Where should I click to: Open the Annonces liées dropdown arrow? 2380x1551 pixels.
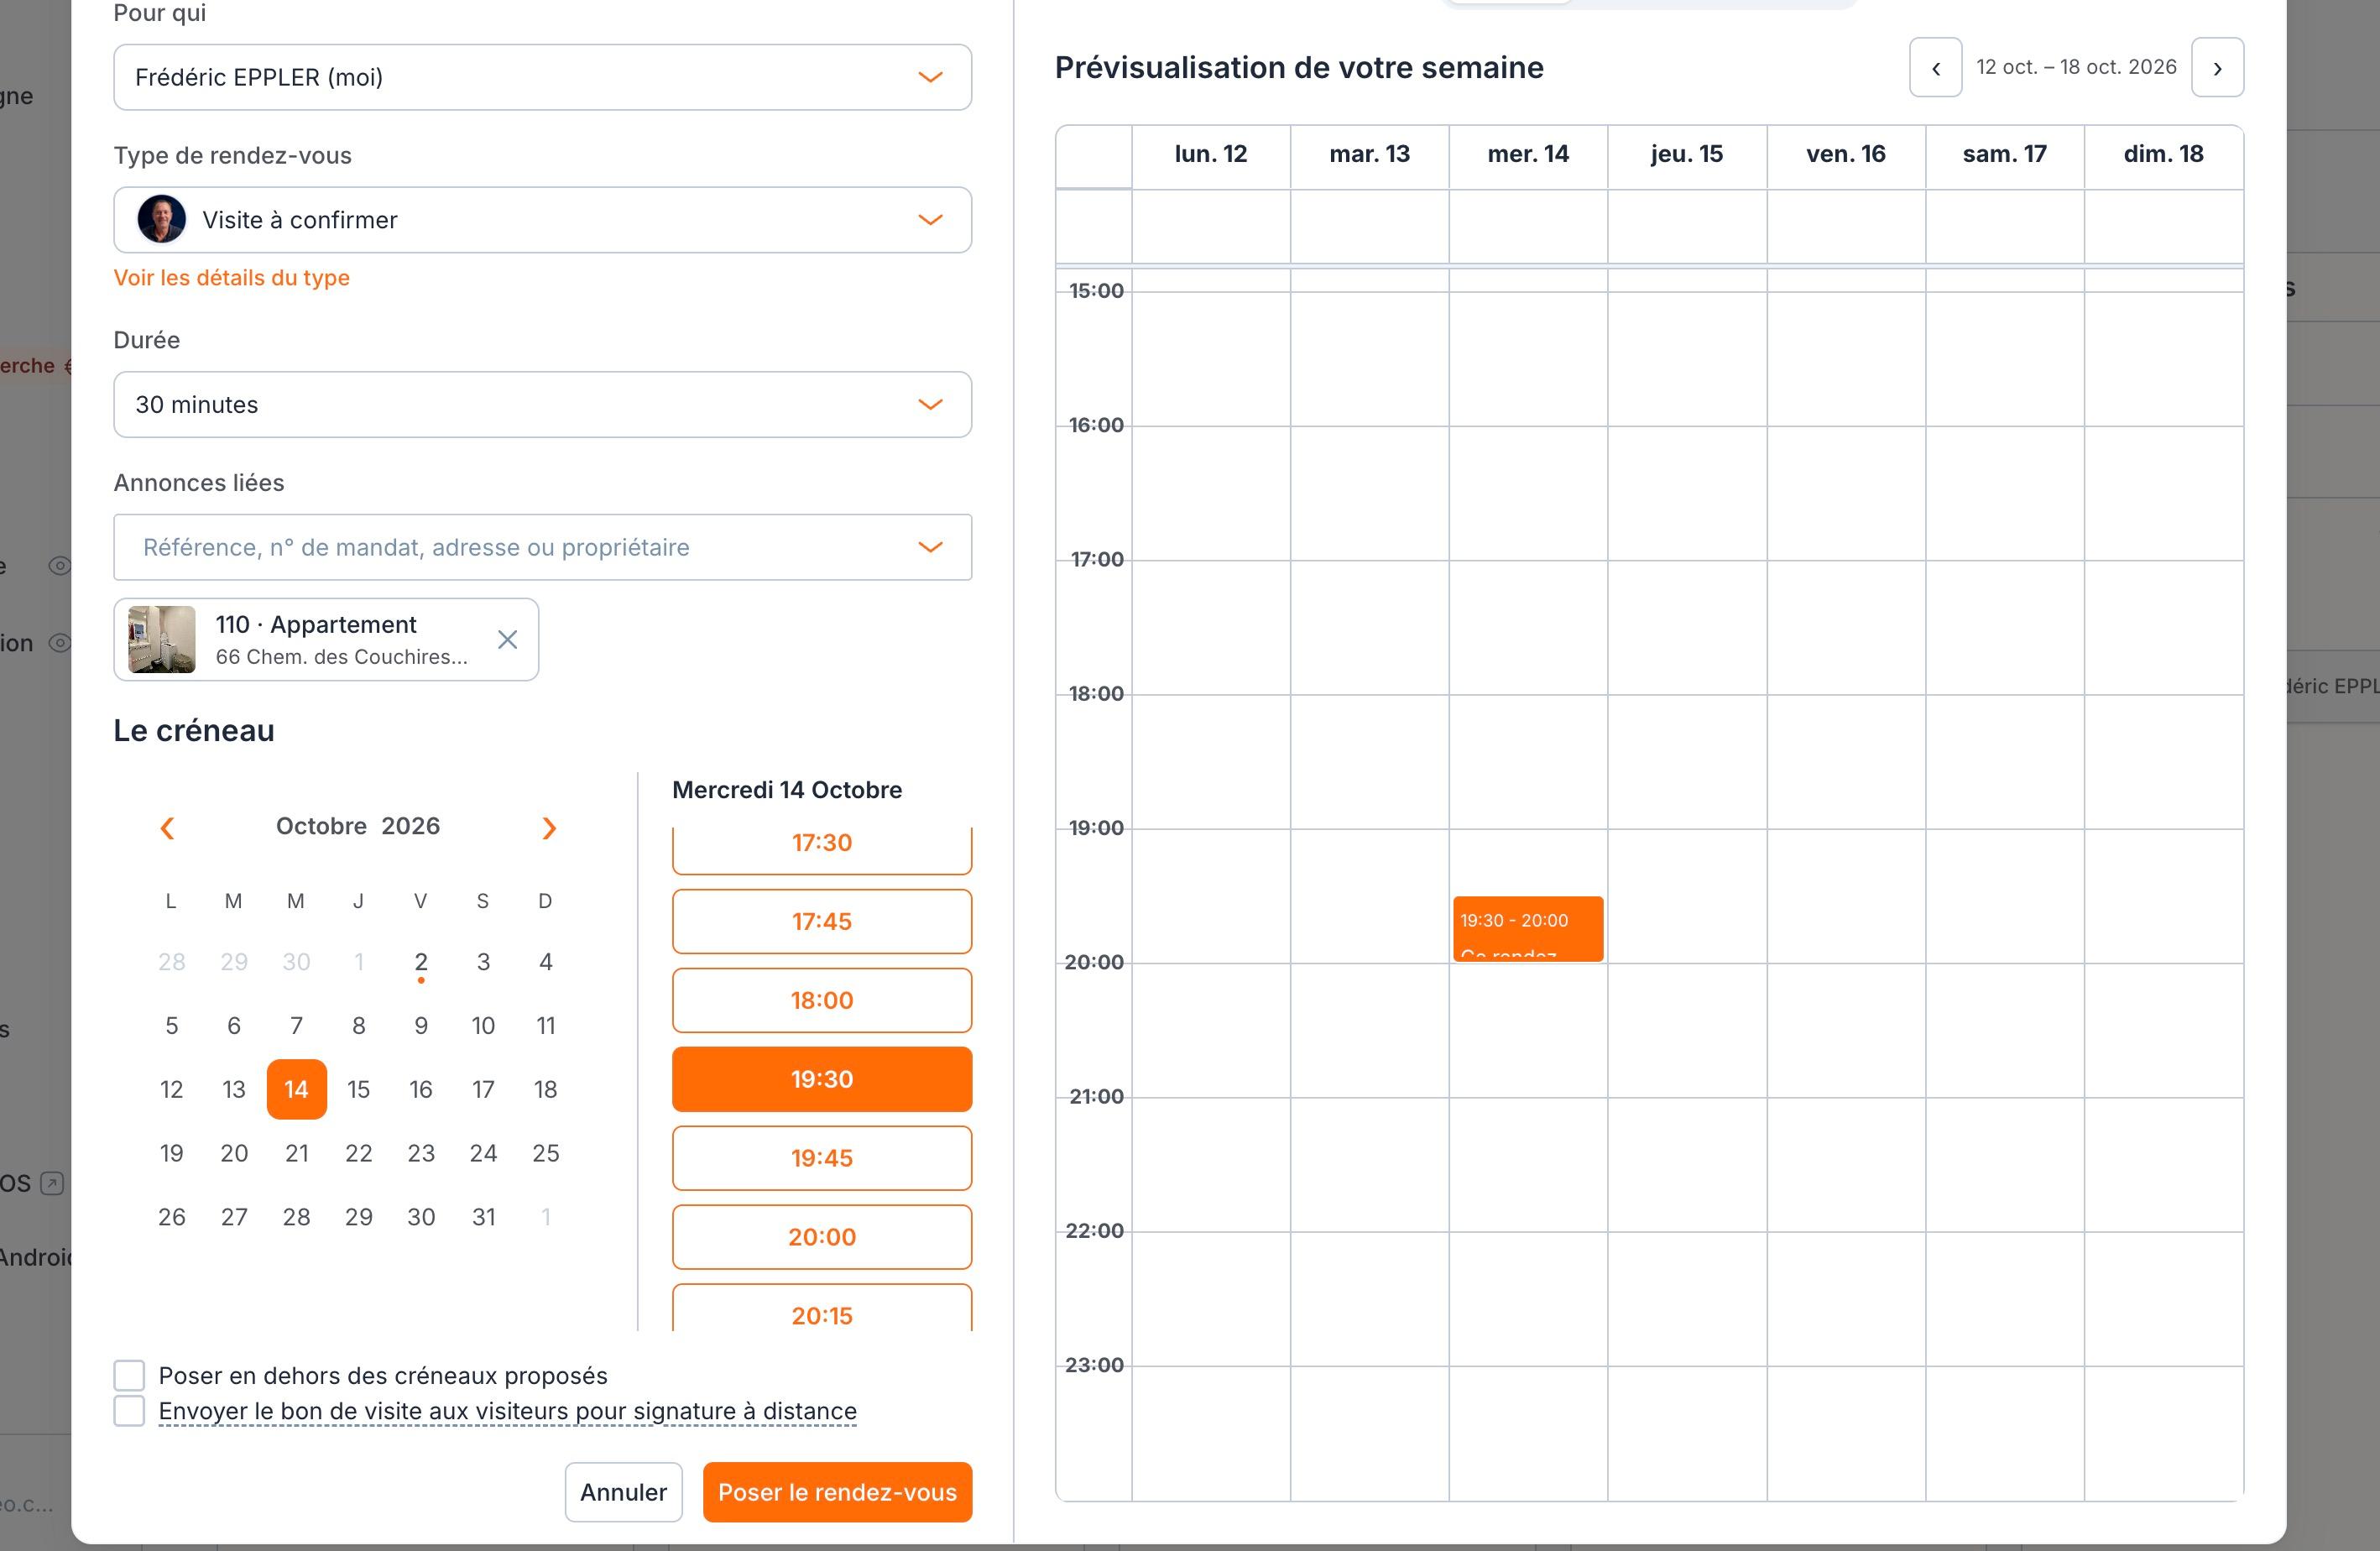[x=930, y=547]
